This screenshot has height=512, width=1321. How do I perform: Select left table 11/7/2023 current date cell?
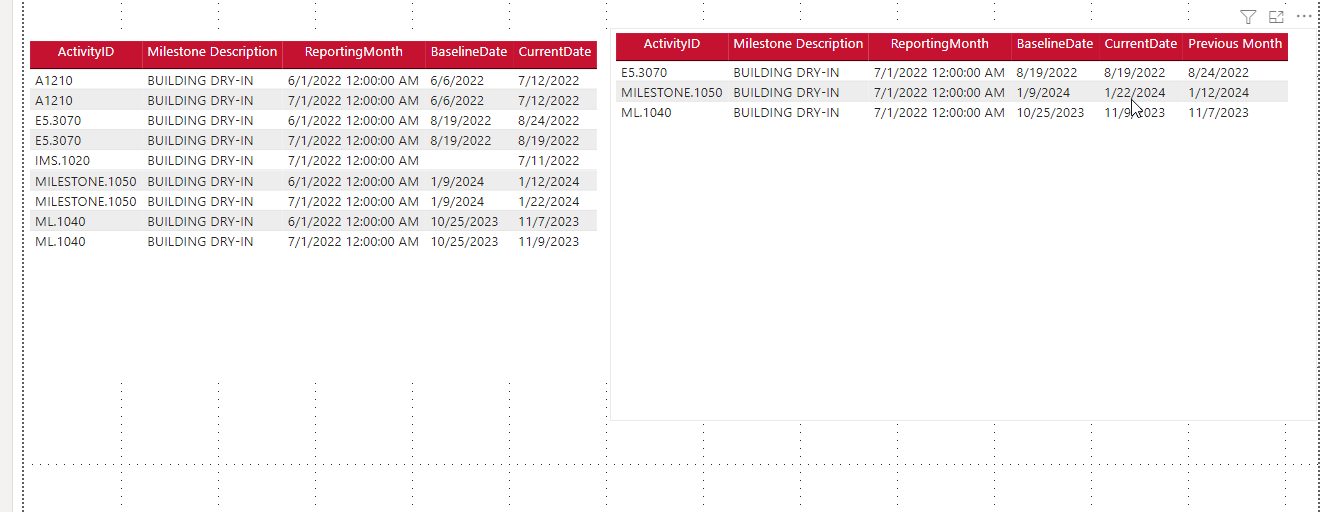point(548,221)
